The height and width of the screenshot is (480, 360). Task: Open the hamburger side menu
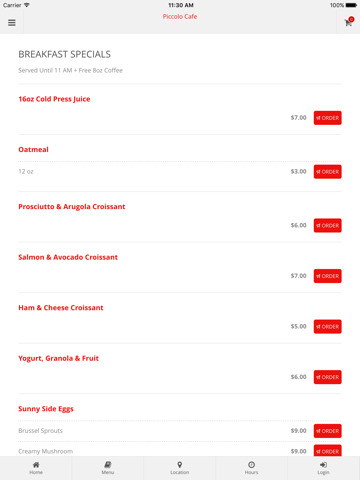[x=12, y=23]
